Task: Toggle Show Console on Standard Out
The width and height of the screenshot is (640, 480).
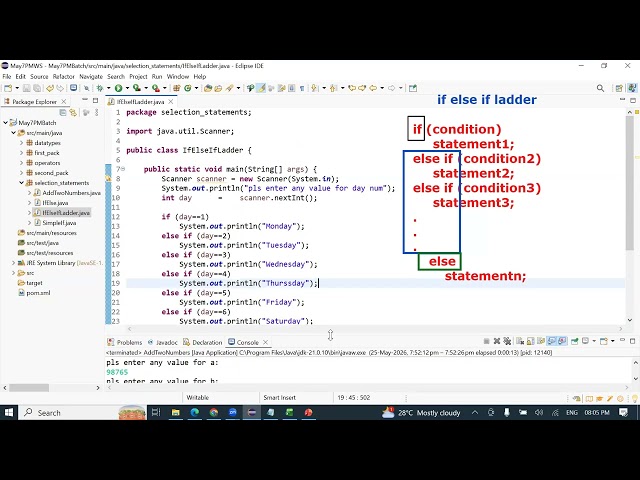Action: pyautogui.click(x=551, y=341)
